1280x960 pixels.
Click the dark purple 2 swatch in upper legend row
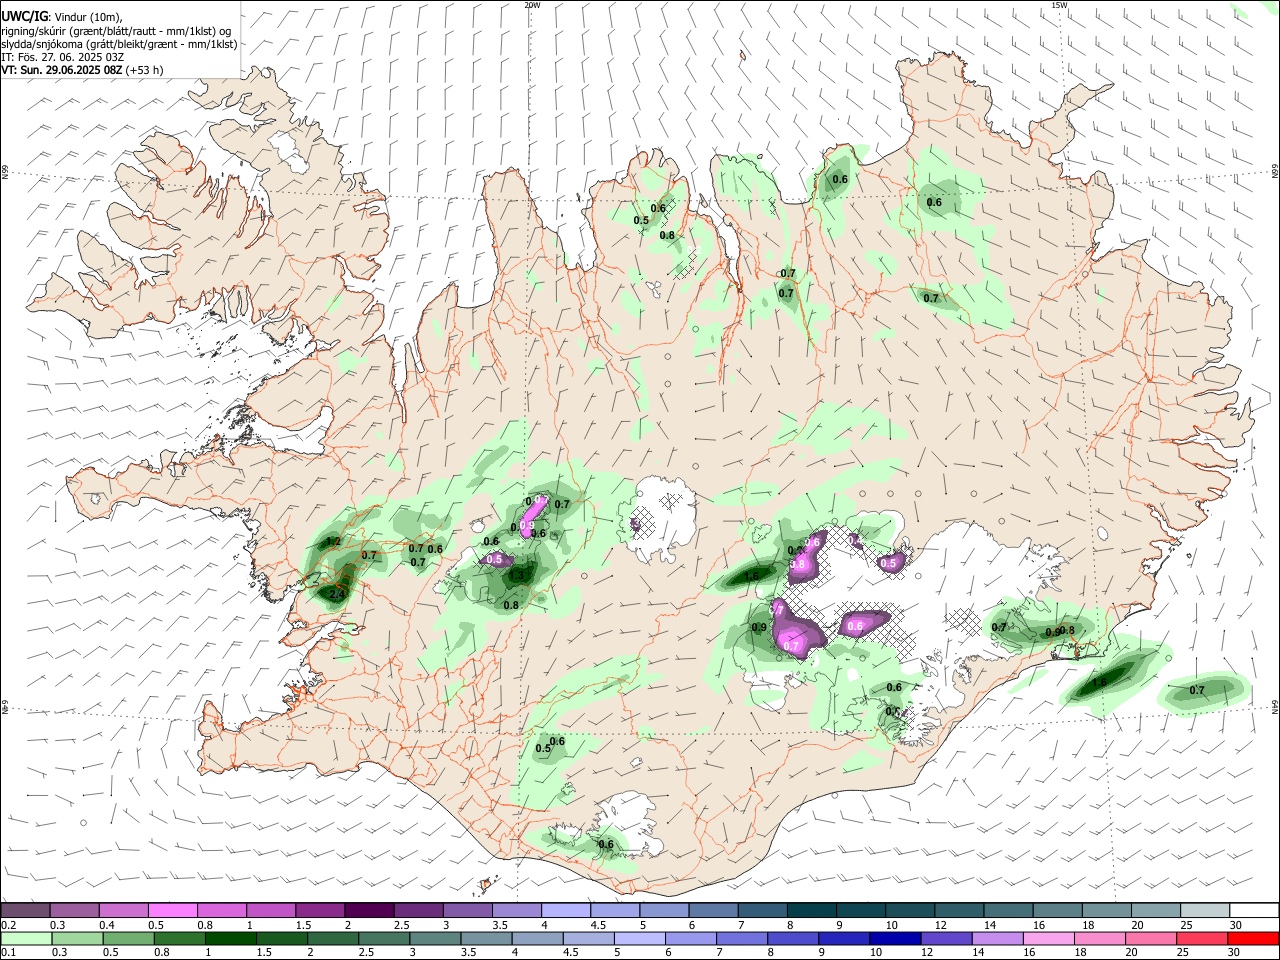click(369, 910)
